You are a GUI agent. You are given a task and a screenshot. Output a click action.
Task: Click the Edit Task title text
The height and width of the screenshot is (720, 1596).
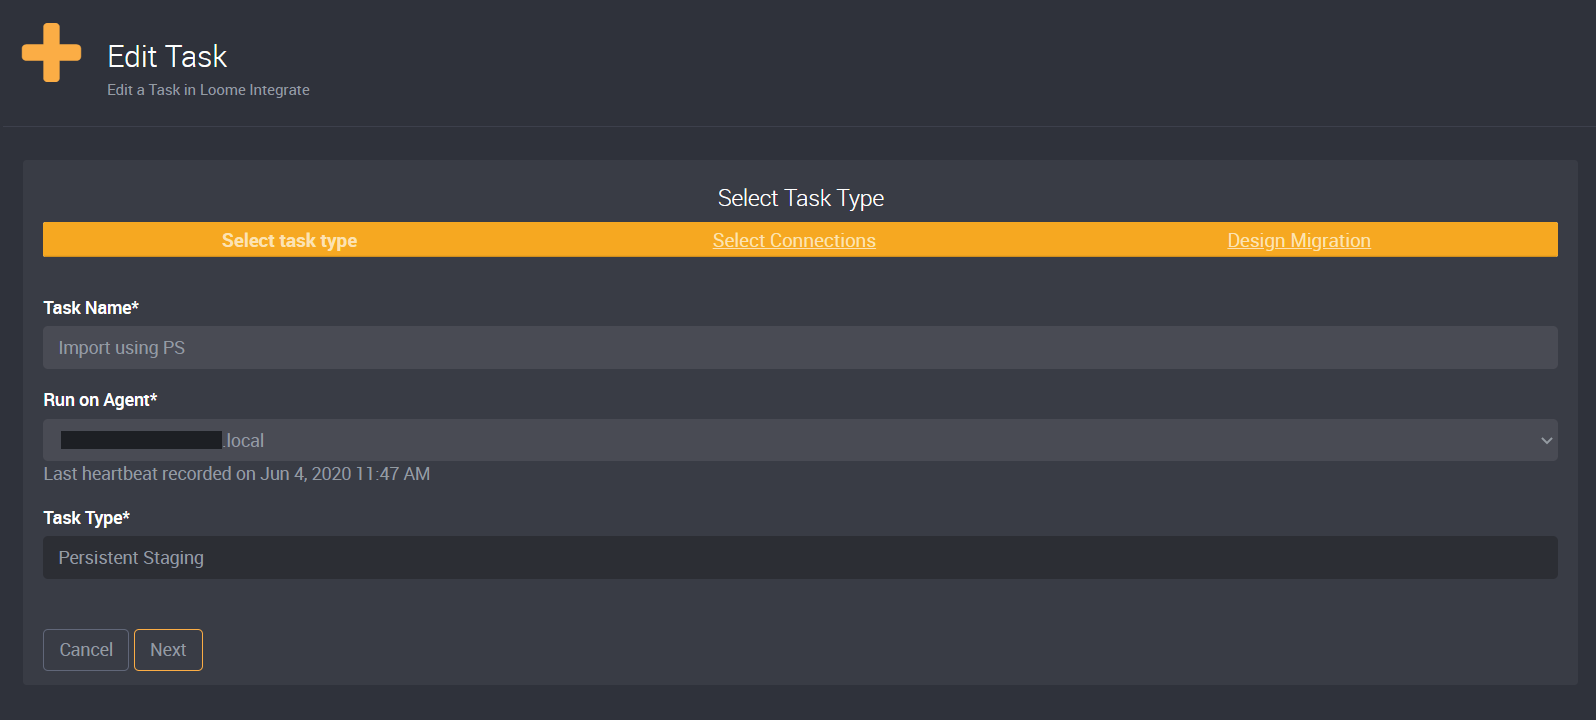coord(166,57)
